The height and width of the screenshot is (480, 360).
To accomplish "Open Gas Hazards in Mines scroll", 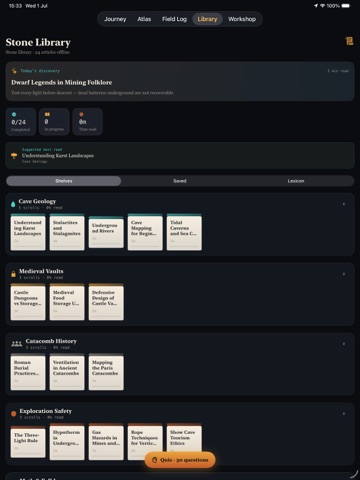I will click(x=106, y=442).
